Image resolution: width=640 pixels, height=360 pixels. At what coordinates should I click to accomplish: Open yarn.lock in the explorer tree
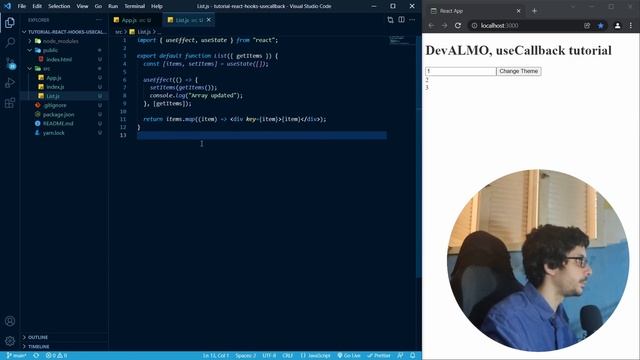[x=53, y=133]
